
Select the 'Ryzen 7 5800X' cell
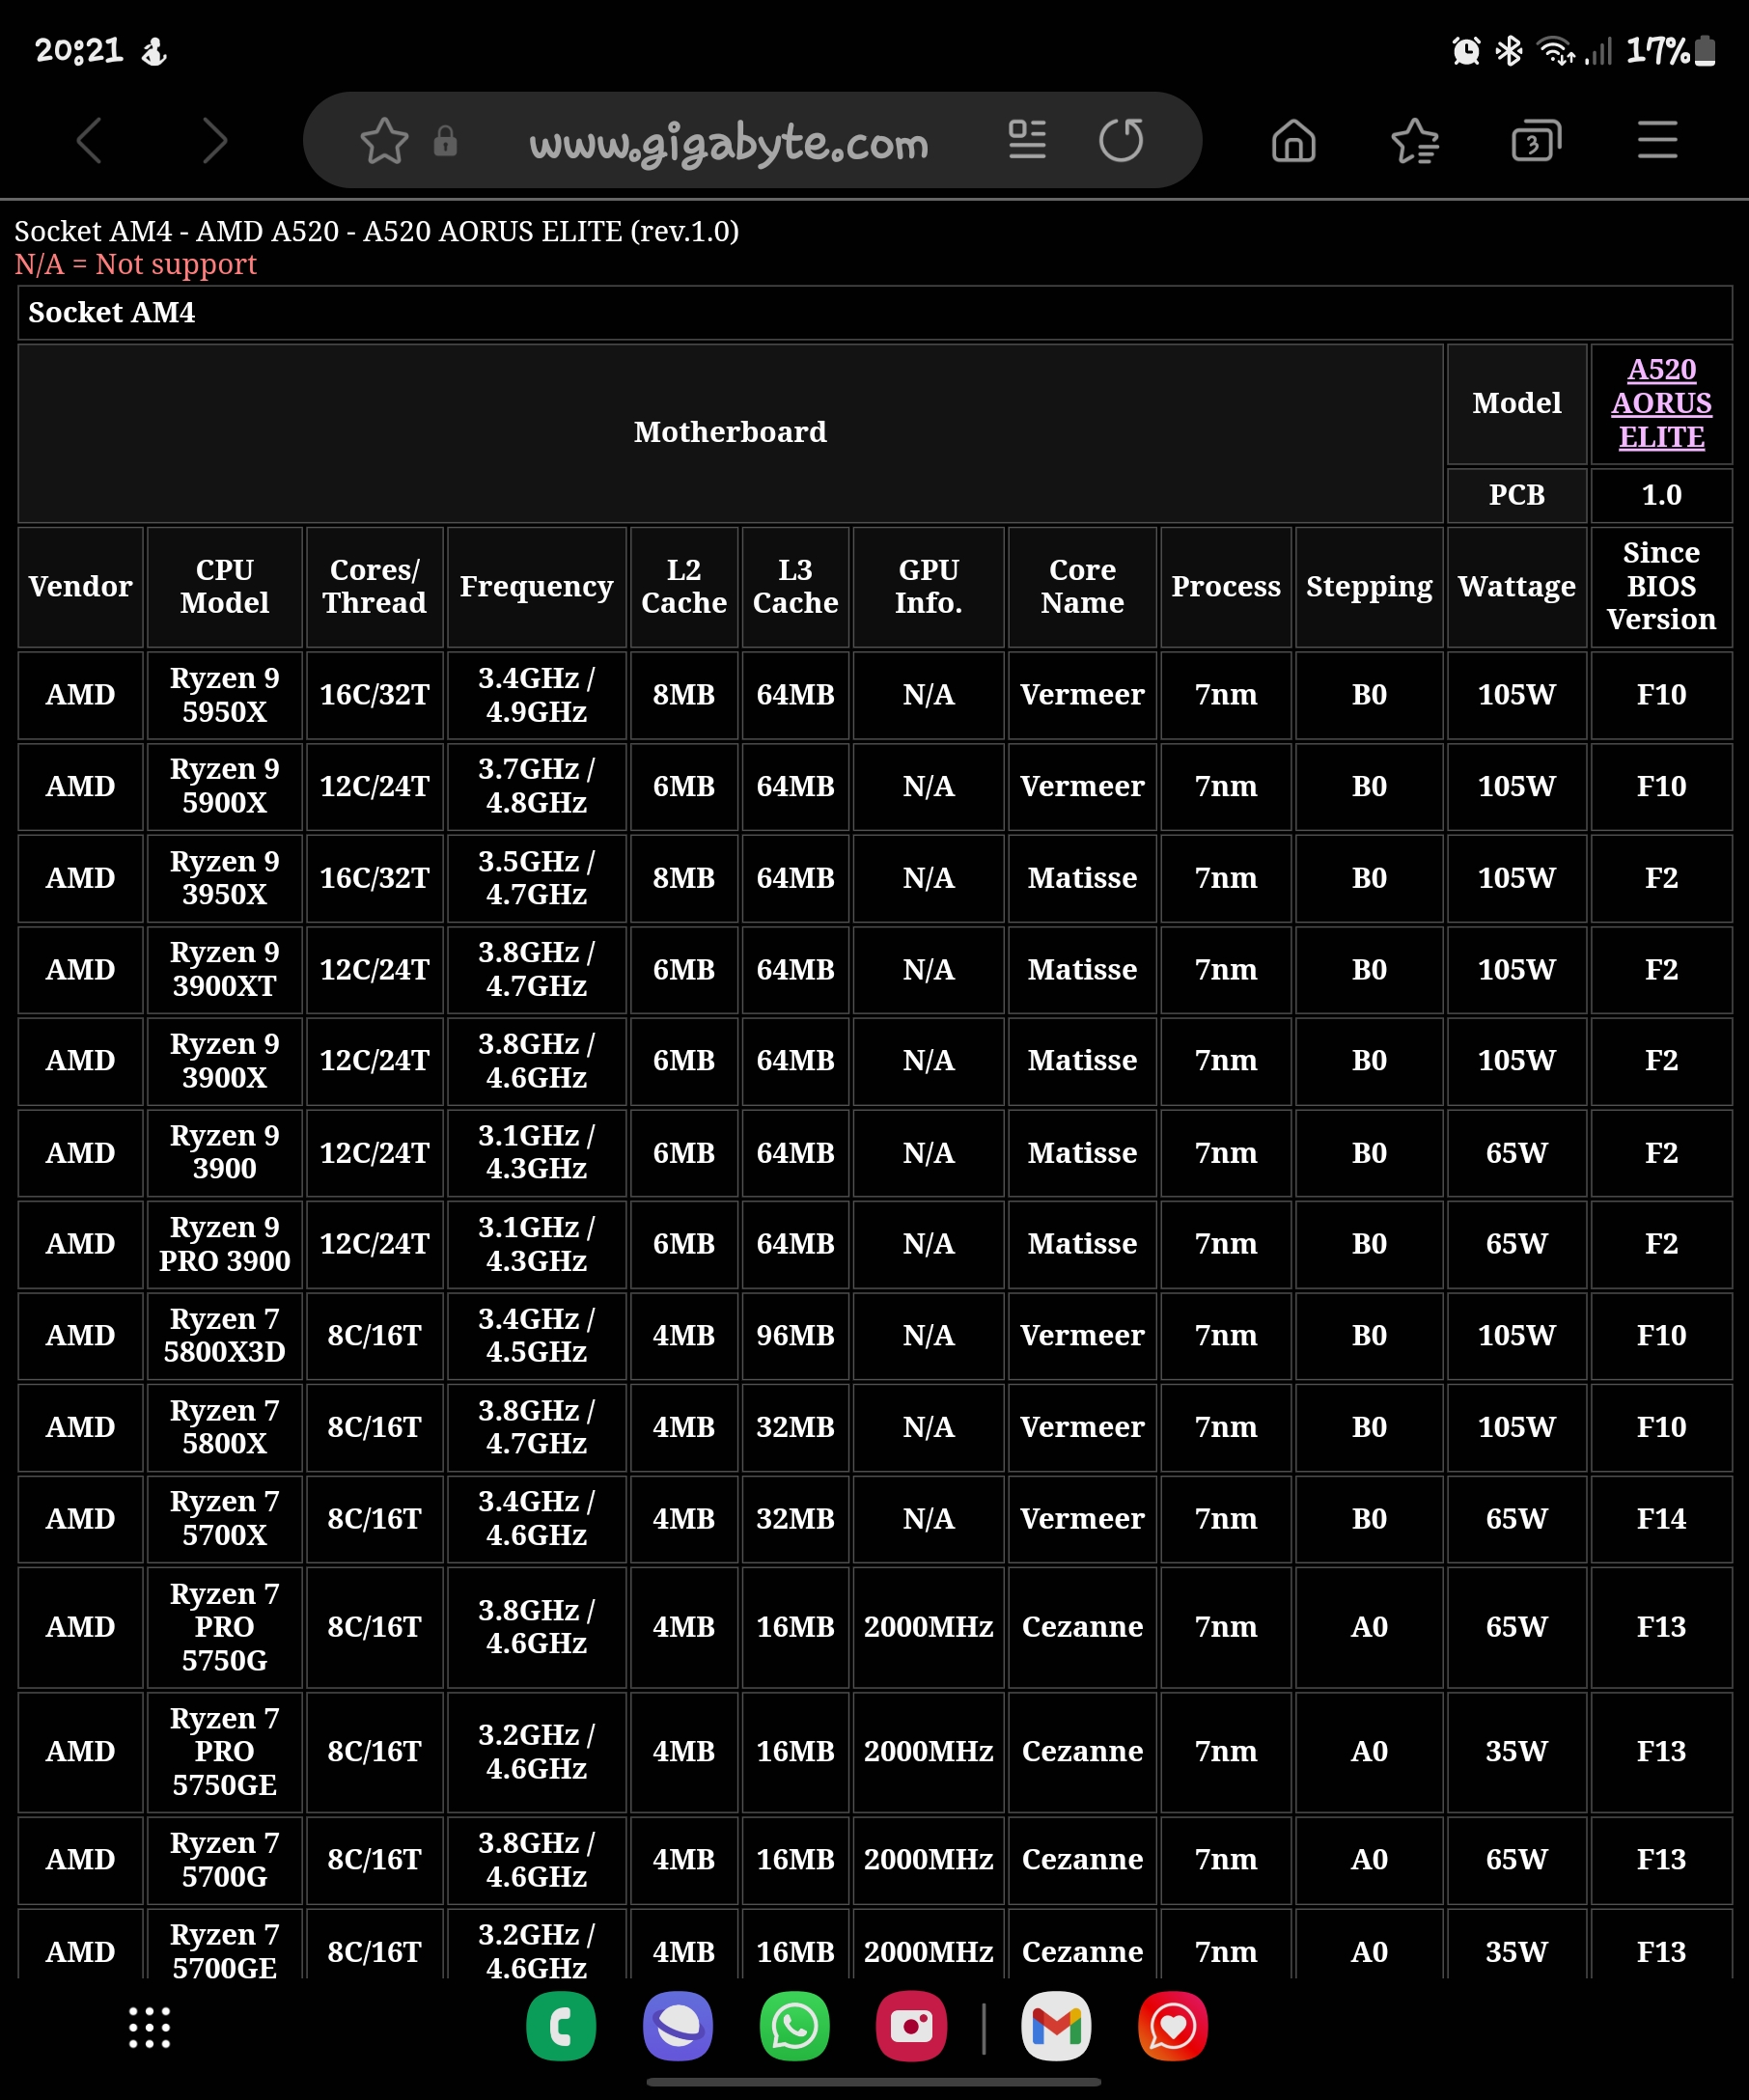pos(225,1427)
